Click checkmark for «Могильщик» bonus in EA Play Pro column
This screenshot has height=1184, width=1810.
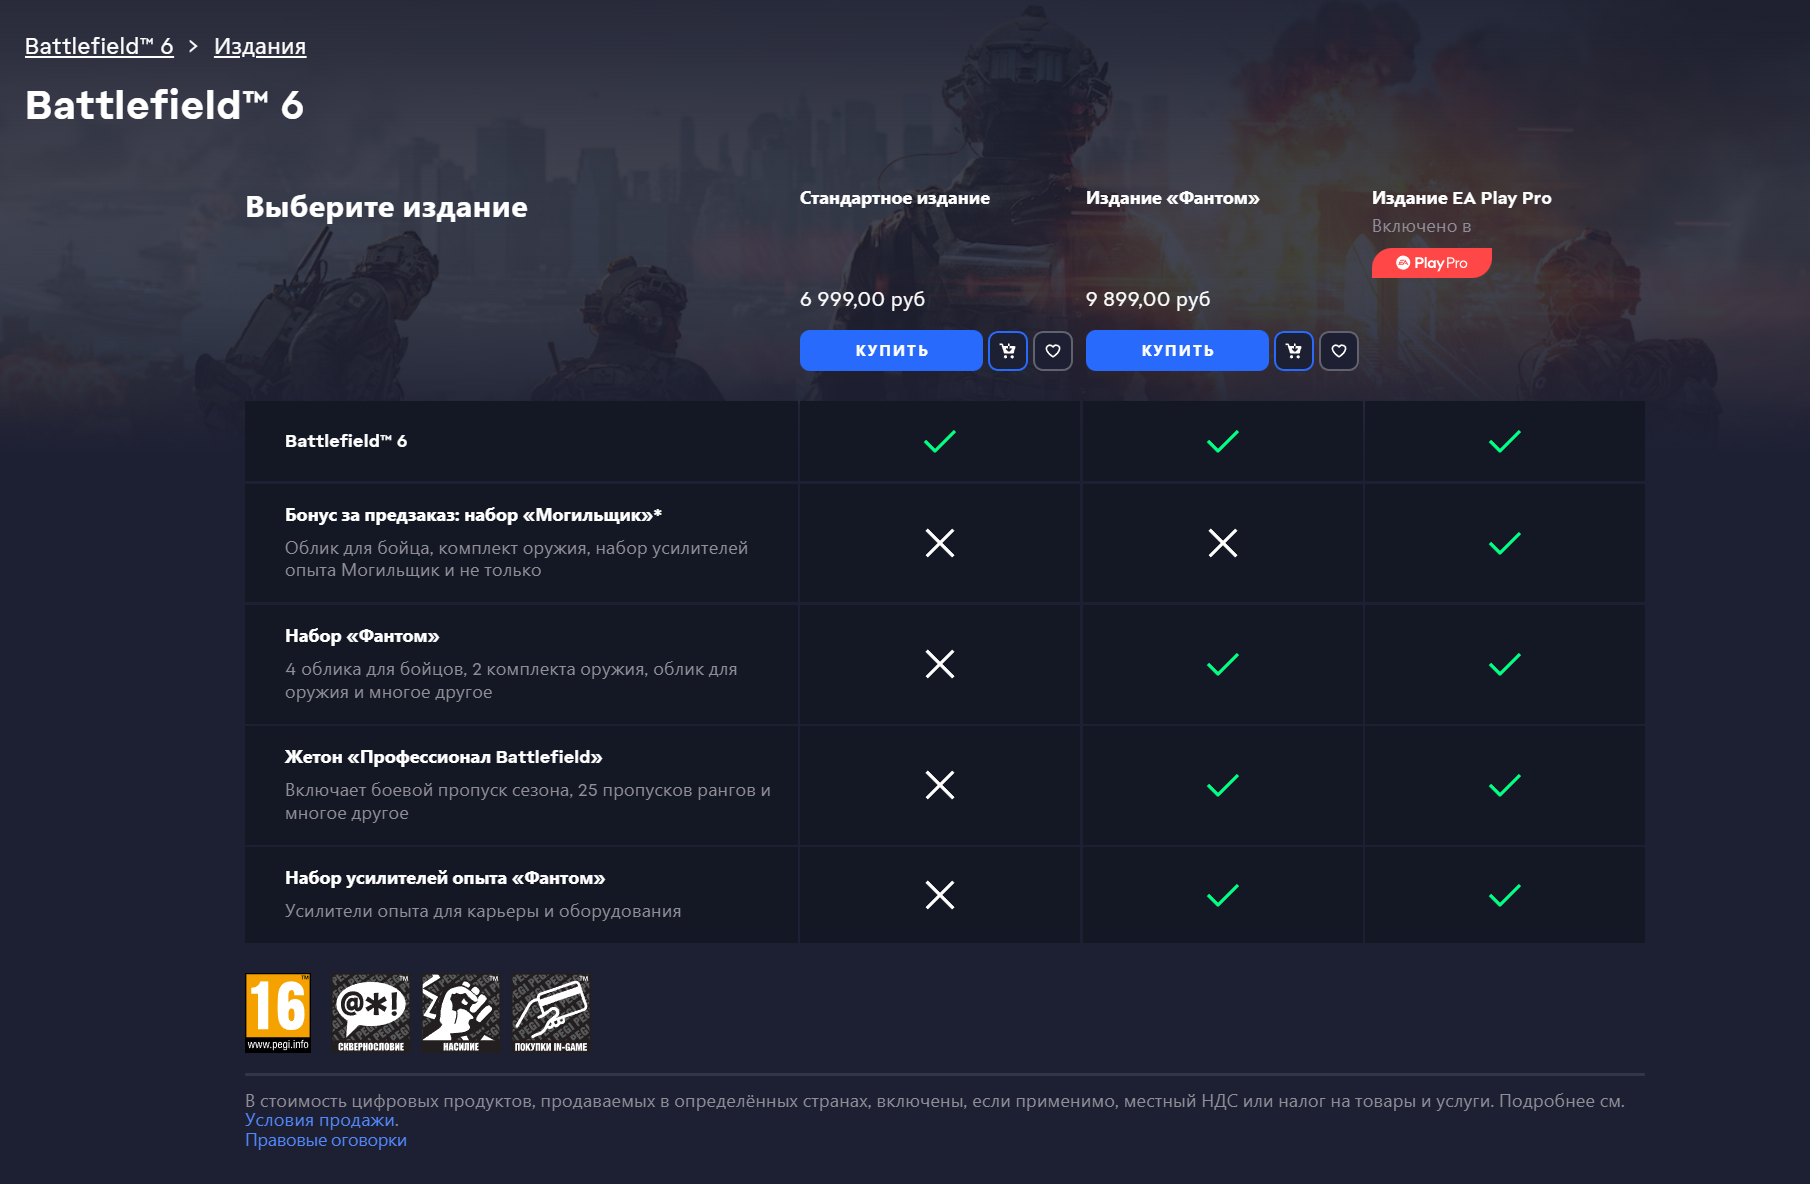[1505, 543]
